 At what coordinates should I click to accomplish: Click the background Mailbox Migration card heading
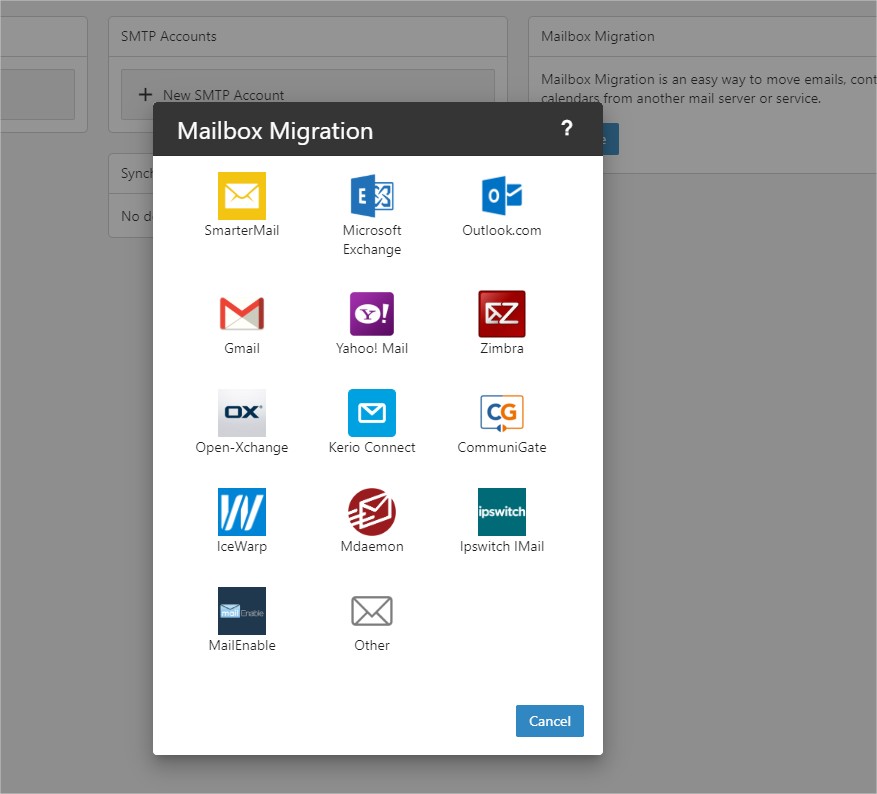597,36
